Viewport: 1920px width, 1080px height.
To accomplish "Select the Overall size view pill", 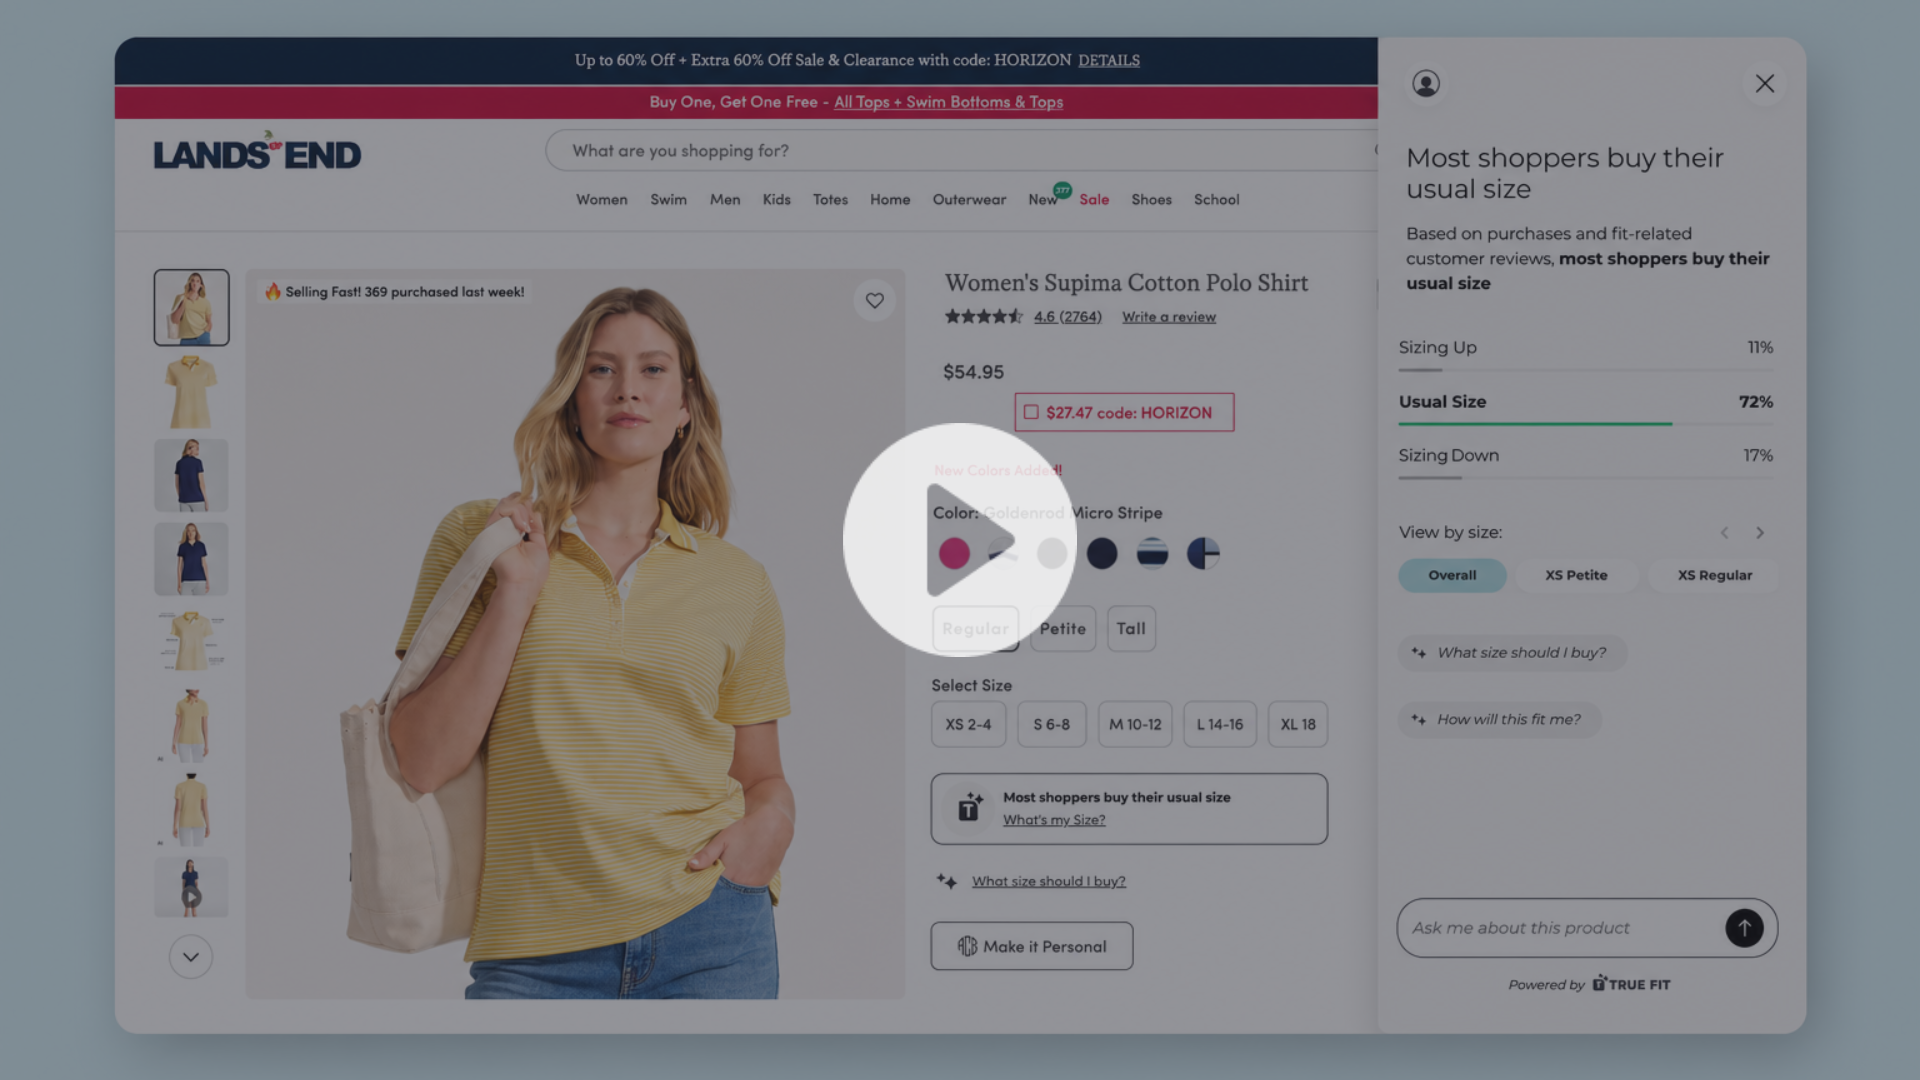I will (x=1452, y=575).
